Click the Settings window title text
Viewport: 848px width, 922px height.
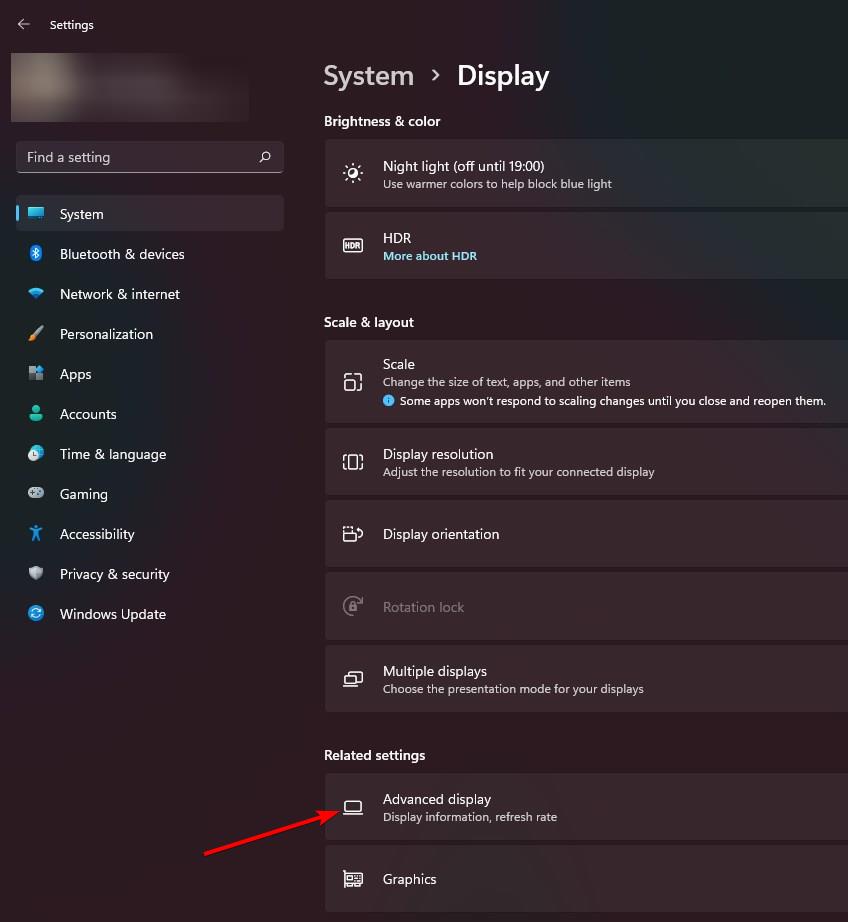click(x=72, y=25)
